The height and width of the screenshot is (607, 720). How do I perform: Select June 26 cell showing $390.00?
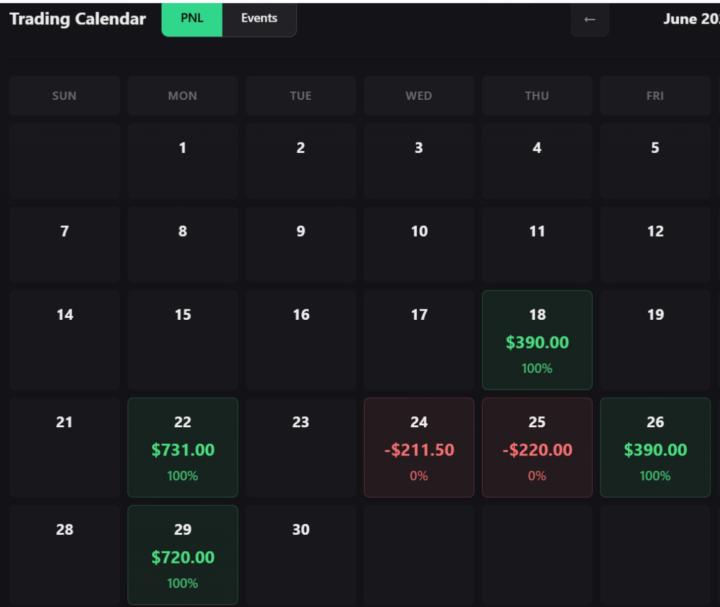point(655,447)
